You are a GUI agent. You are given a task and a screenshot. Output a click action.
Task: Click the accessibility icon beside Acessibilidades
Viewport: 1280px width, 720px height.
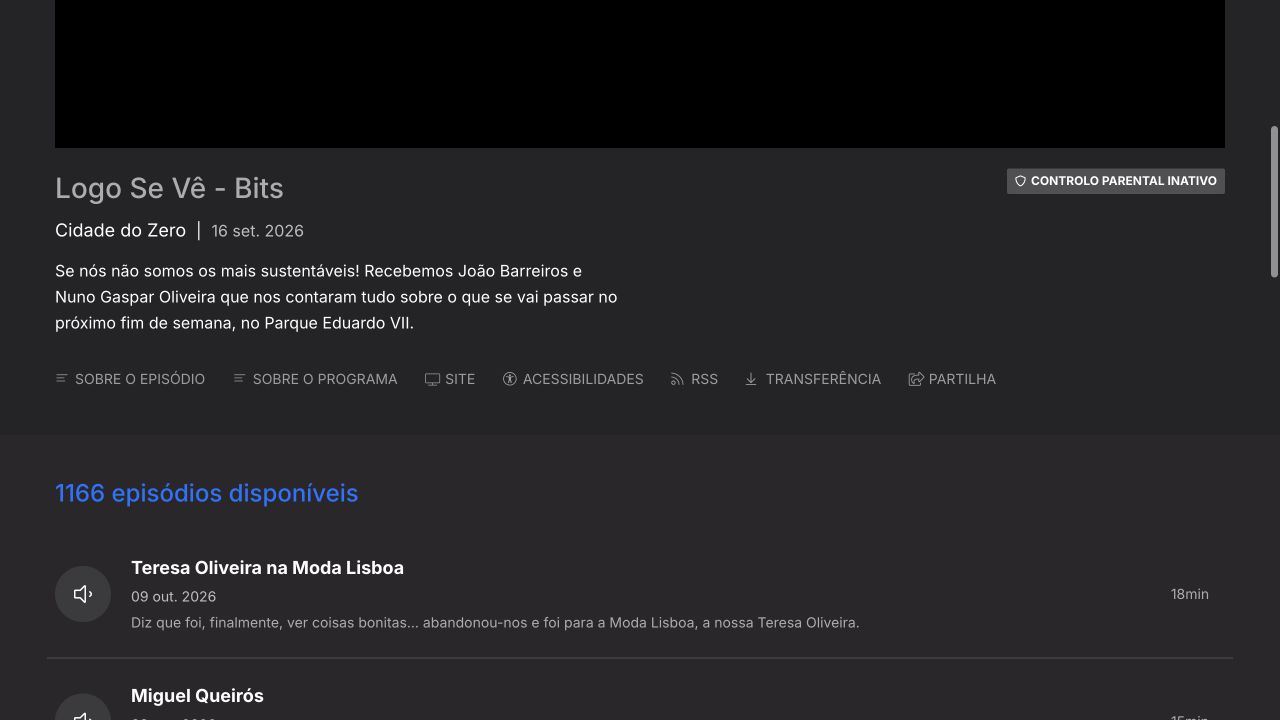[x=510, y=379]
